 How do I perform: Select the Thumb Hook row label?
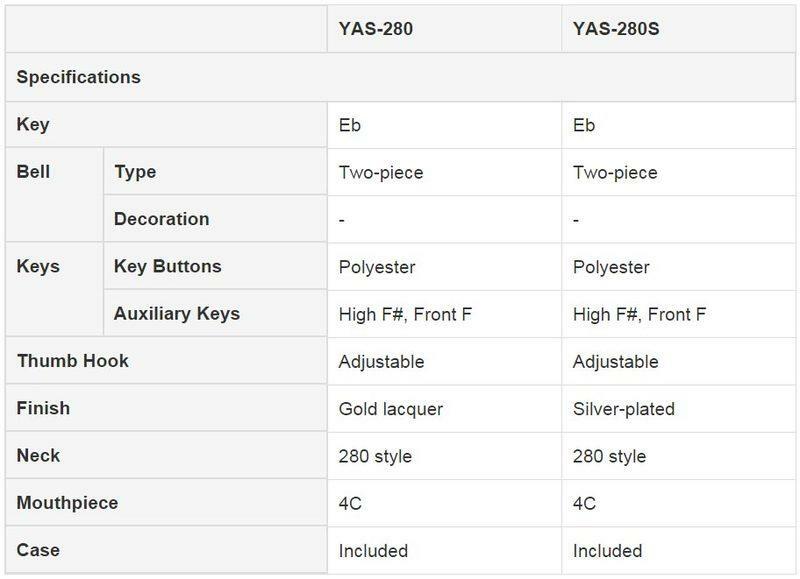coord(73,361)
